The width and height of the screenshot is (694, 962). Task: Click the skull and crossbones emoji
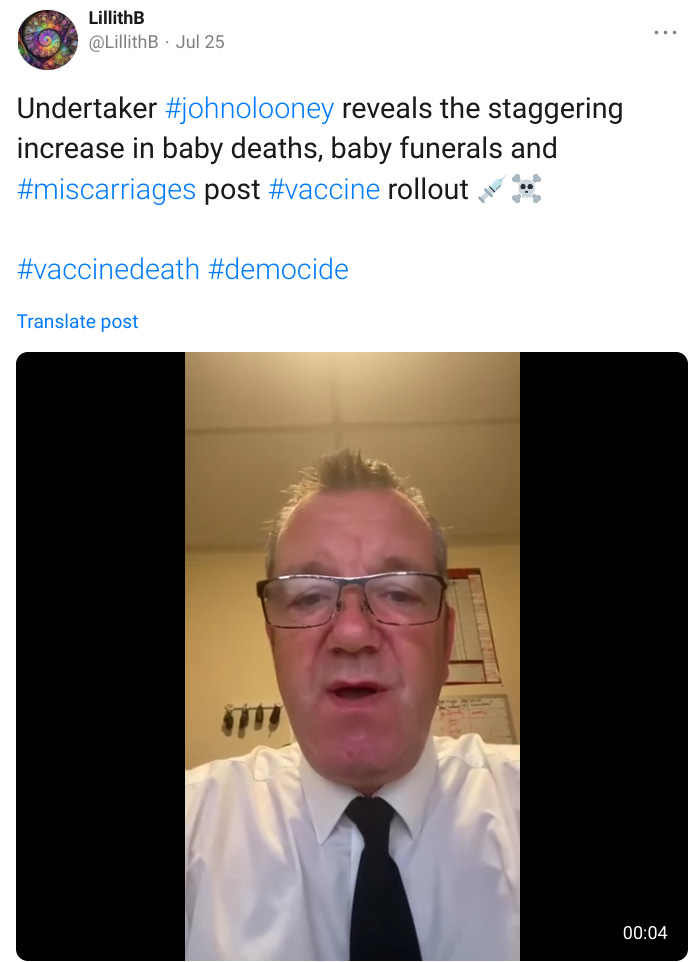[526, 189]
